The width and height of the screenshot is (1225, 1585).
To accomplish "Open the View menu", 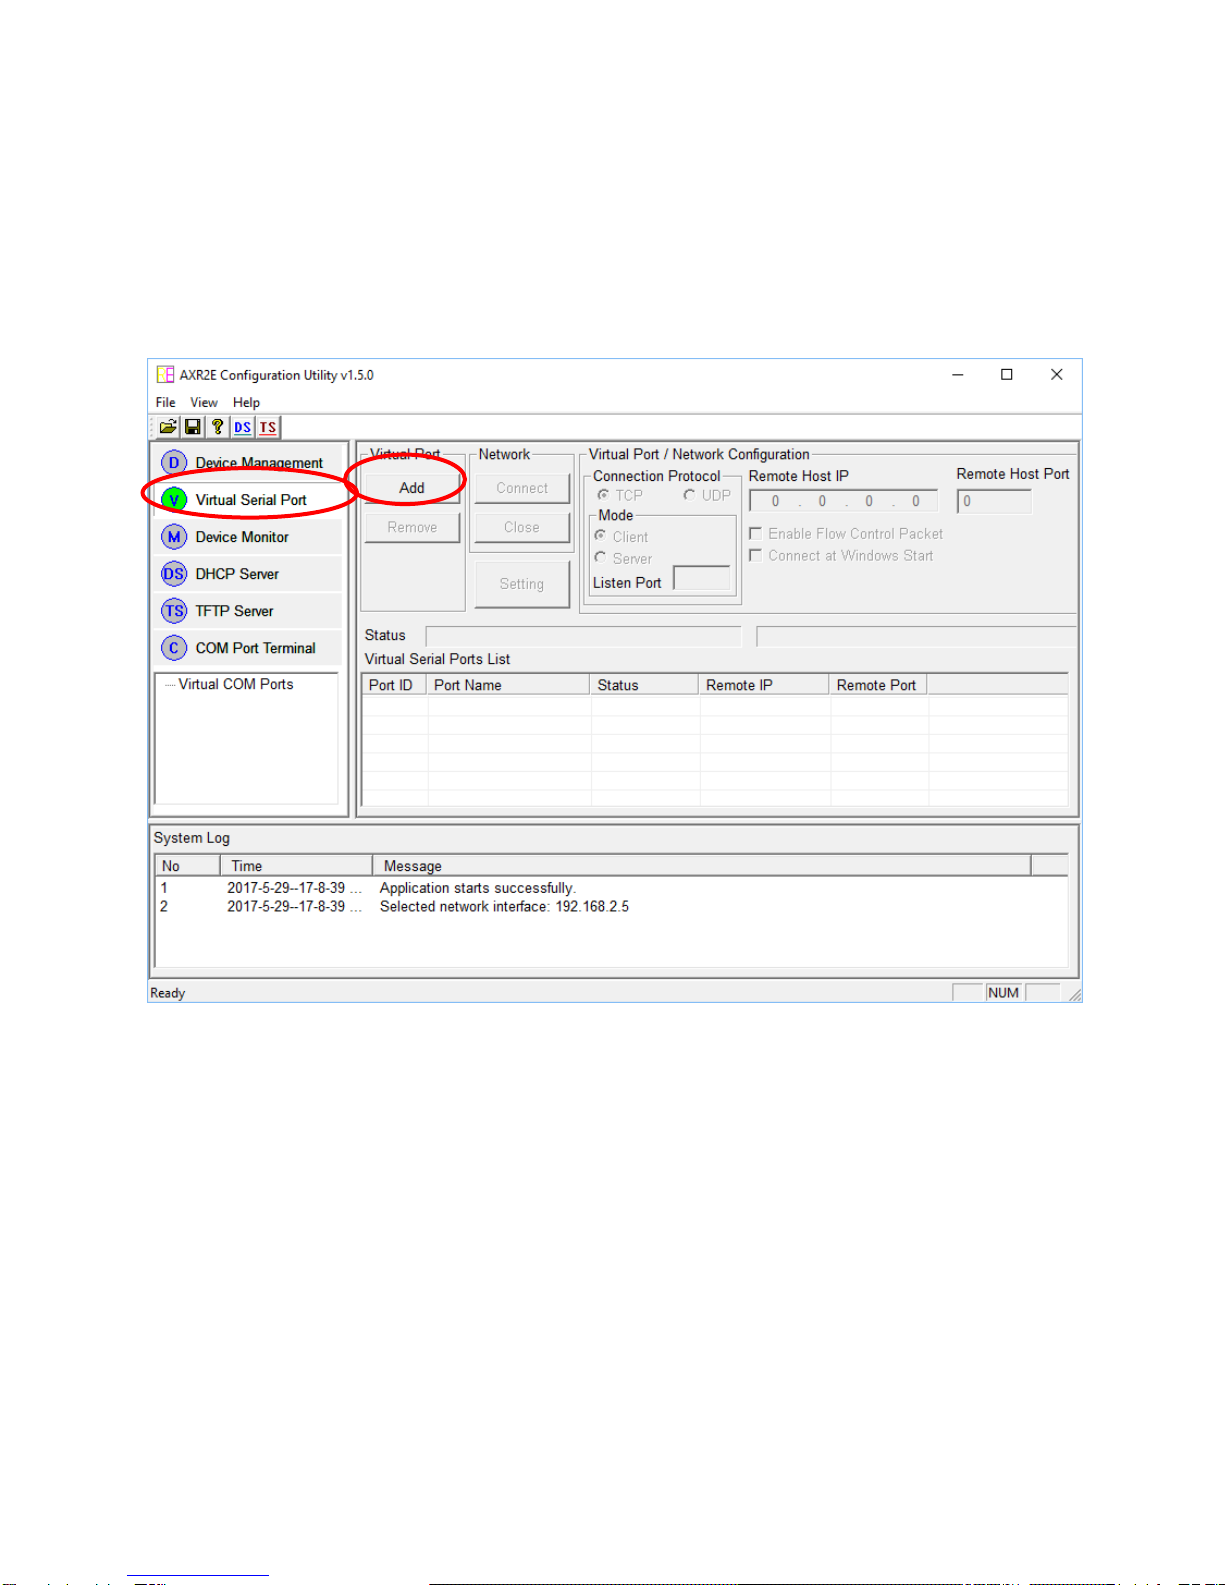I will [x=204, y=402].
